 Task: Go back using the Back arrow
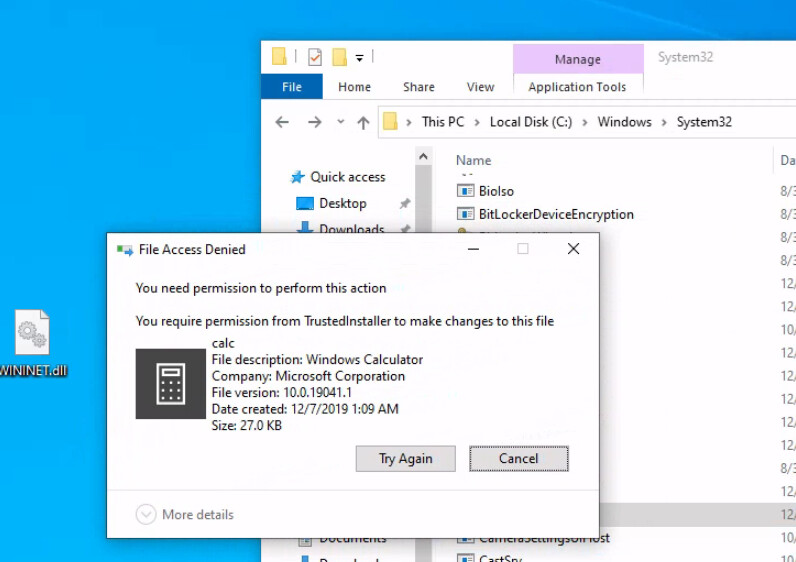282,122
